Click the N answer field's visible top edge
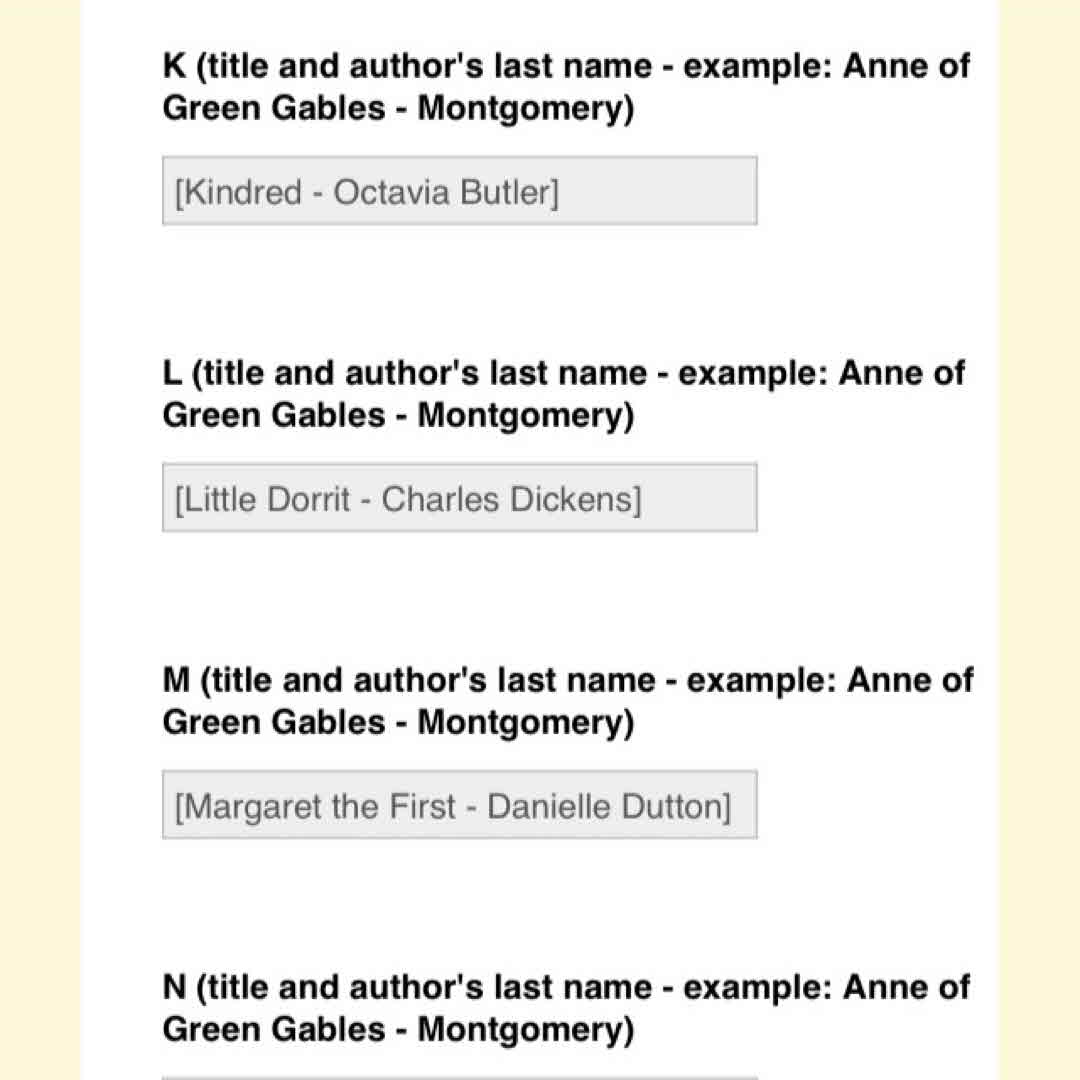The height and width of the screenshot is (1080, 1080). pos(460,1077)
